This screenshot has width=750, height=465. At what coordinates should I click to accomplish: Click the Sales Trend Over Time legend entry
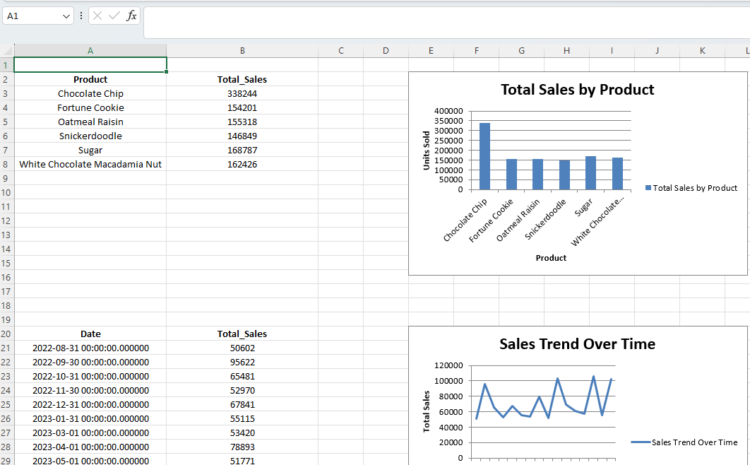(684, 443)
